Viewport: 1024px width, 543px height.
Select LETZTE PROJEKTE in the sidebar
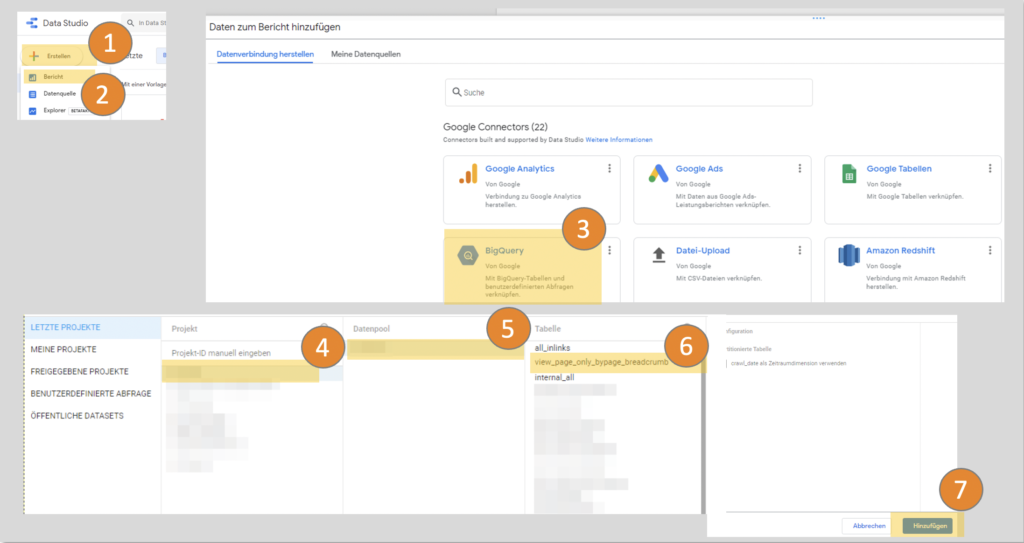click(93, 327)
